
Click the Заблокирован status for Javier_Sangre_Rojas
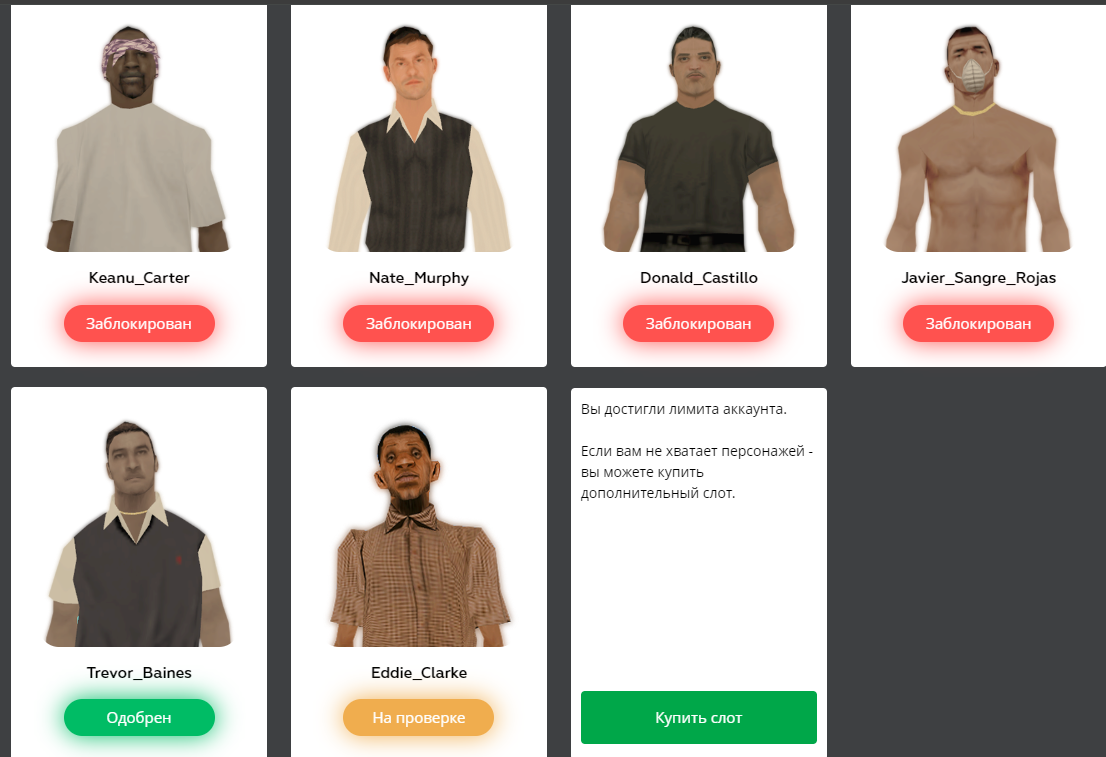(978, 324)
